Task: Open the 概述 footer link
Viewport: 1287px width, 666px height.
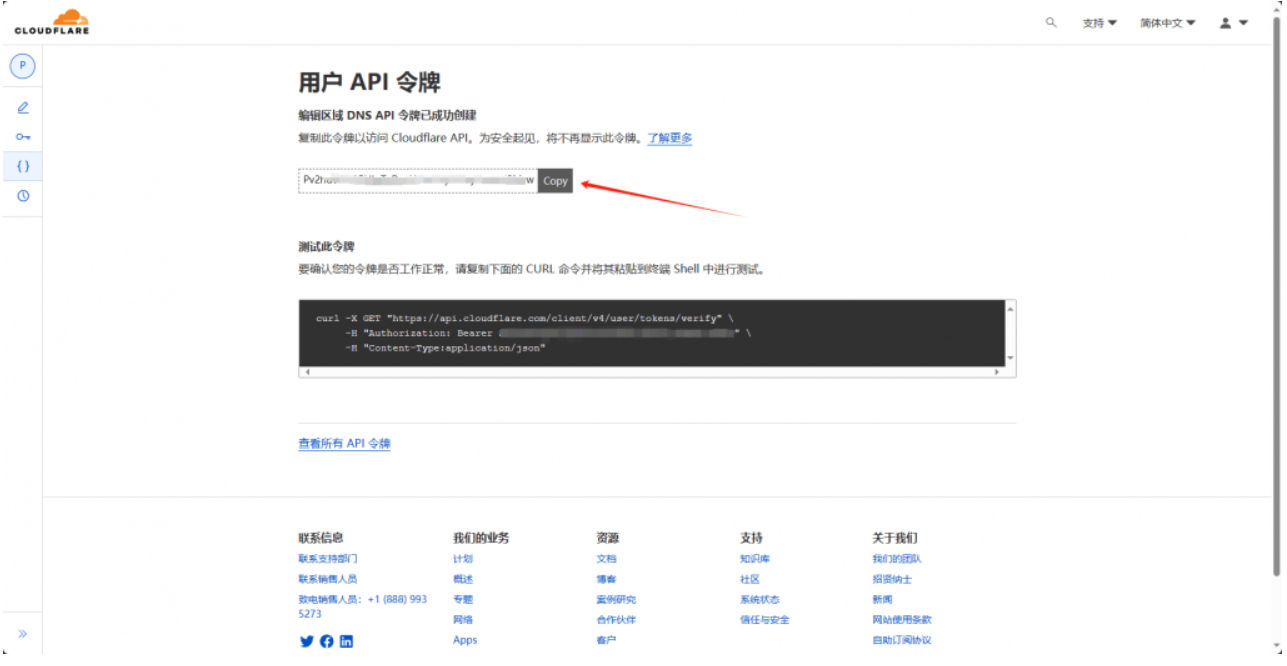Action: (x=462, y=579)
